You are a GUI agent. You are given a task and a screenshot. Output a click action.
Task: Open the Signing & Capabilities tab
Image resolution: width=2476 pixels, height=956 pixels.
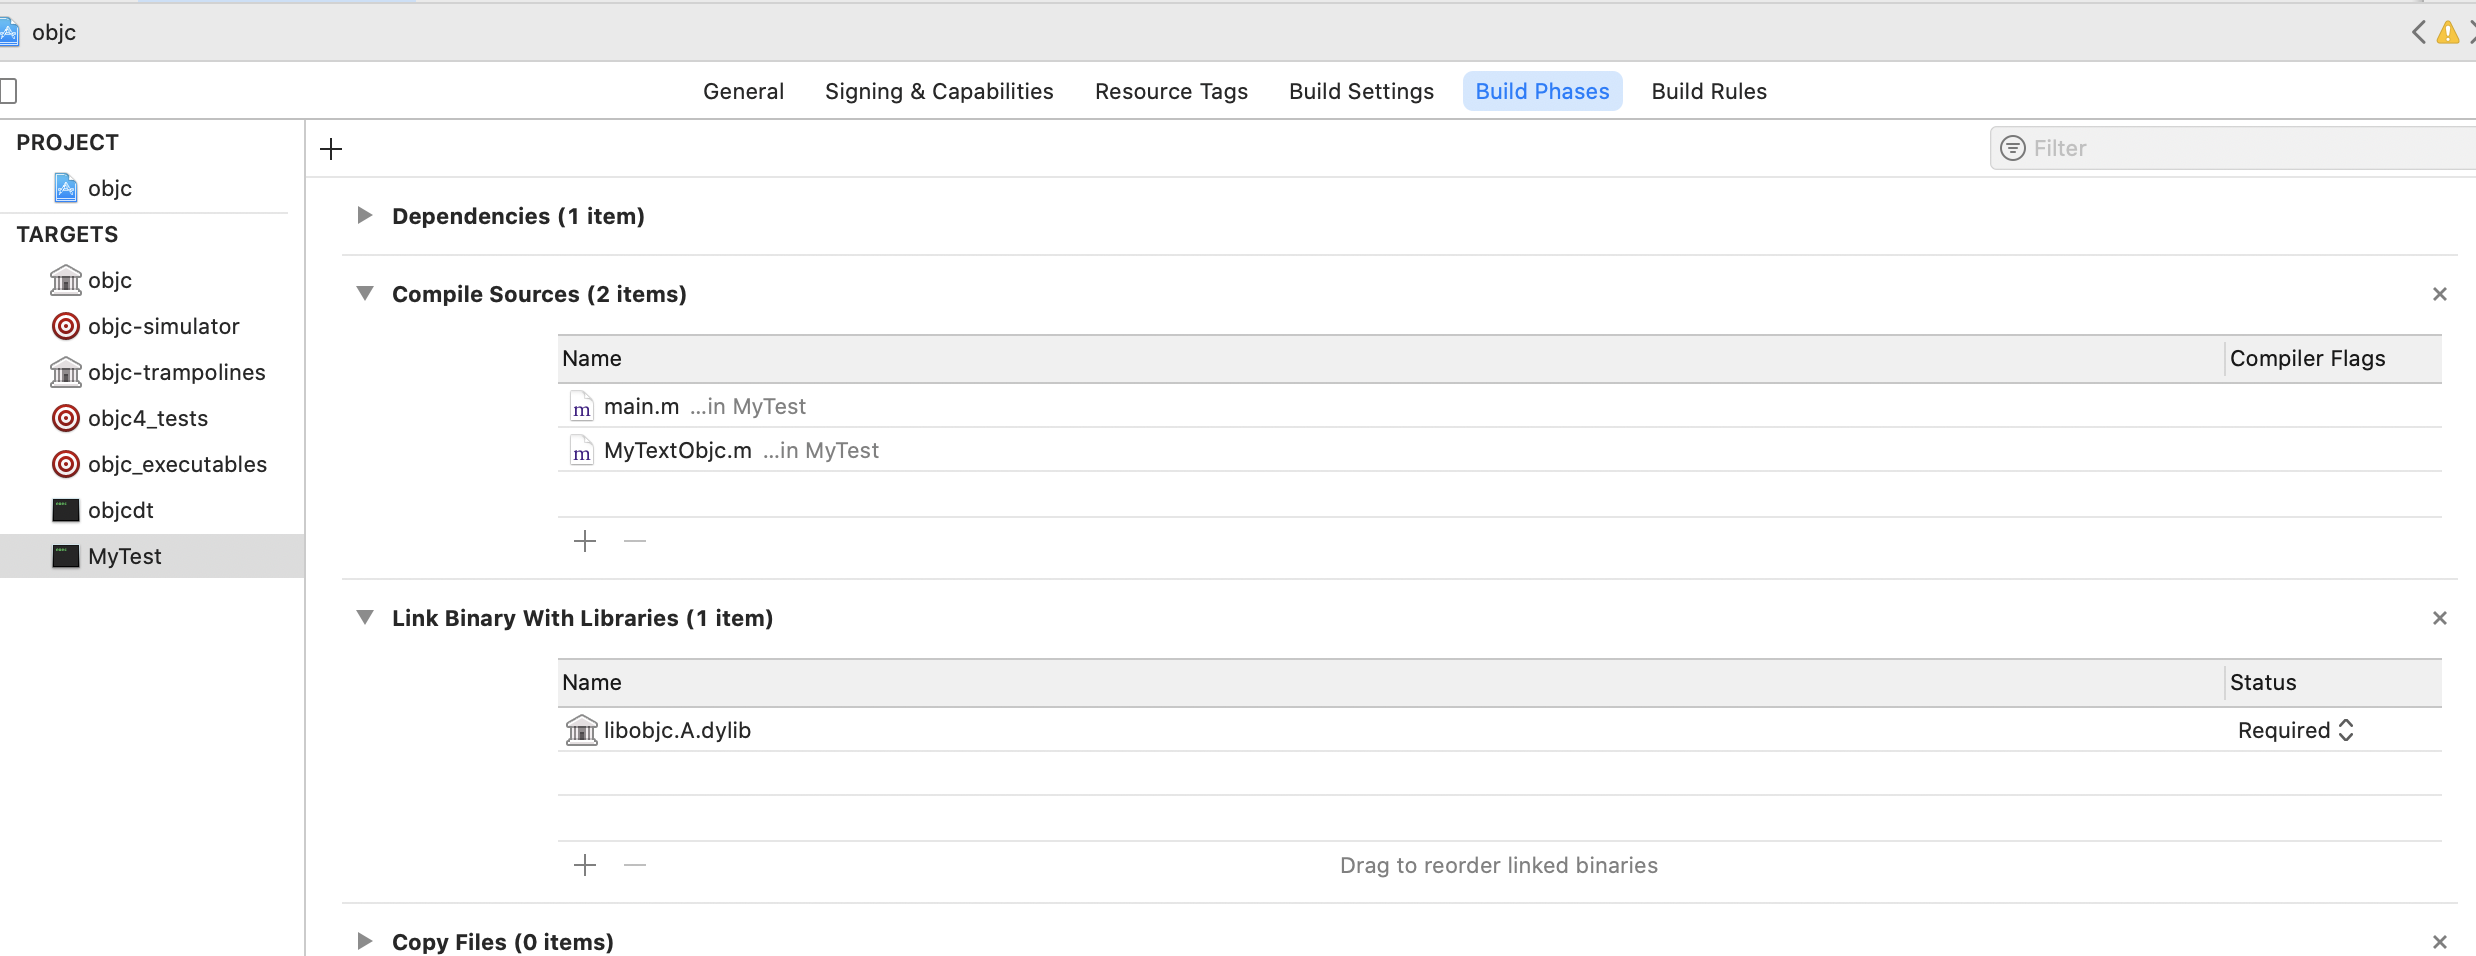tap(939, 91)
